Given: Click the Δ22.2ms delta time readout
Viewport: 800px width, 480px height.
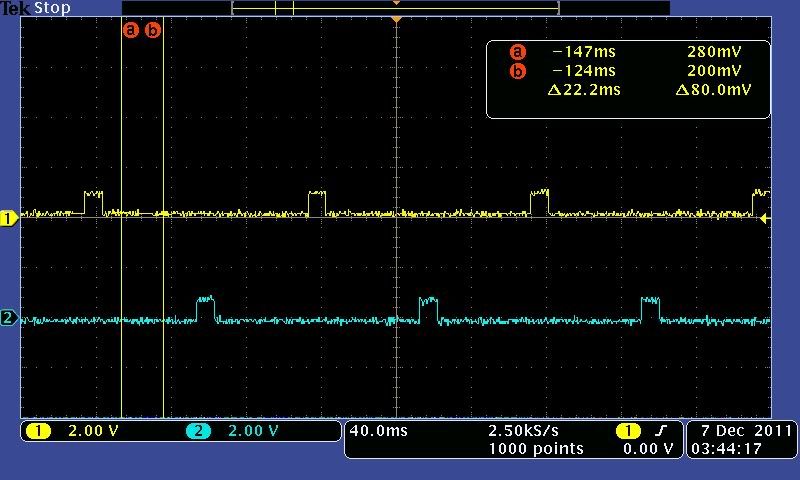Looking at the screenshot, I should pyautogui.click(x=585, y=90).
